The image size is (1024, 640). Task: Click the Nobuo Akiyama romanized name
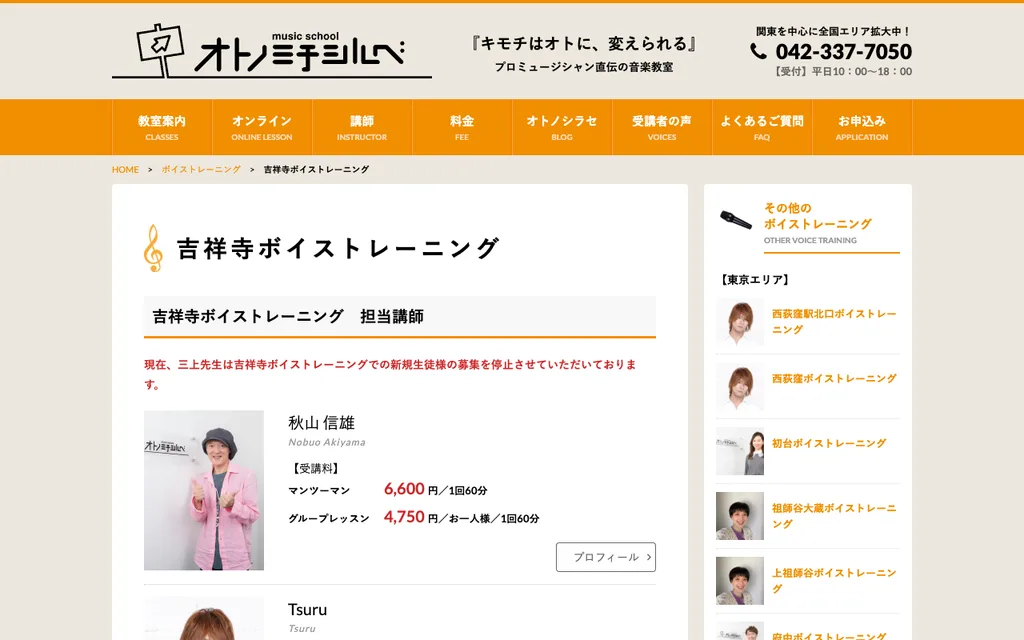pos(327,442)
